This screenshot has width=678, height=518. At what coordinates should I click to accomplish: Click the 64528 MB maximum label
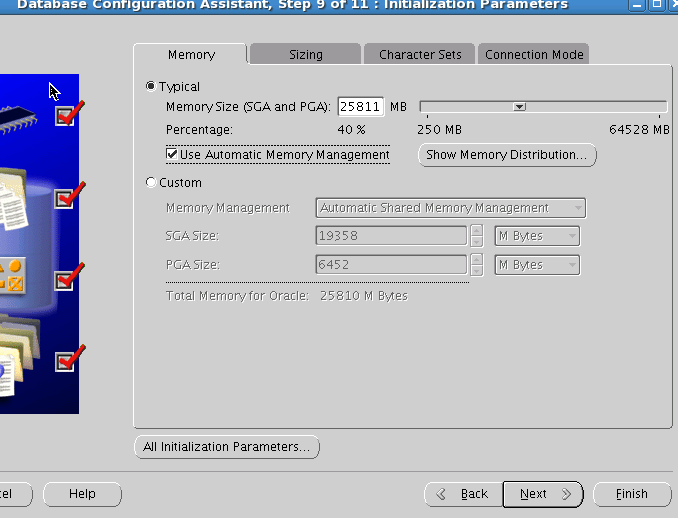click(639, 130)
